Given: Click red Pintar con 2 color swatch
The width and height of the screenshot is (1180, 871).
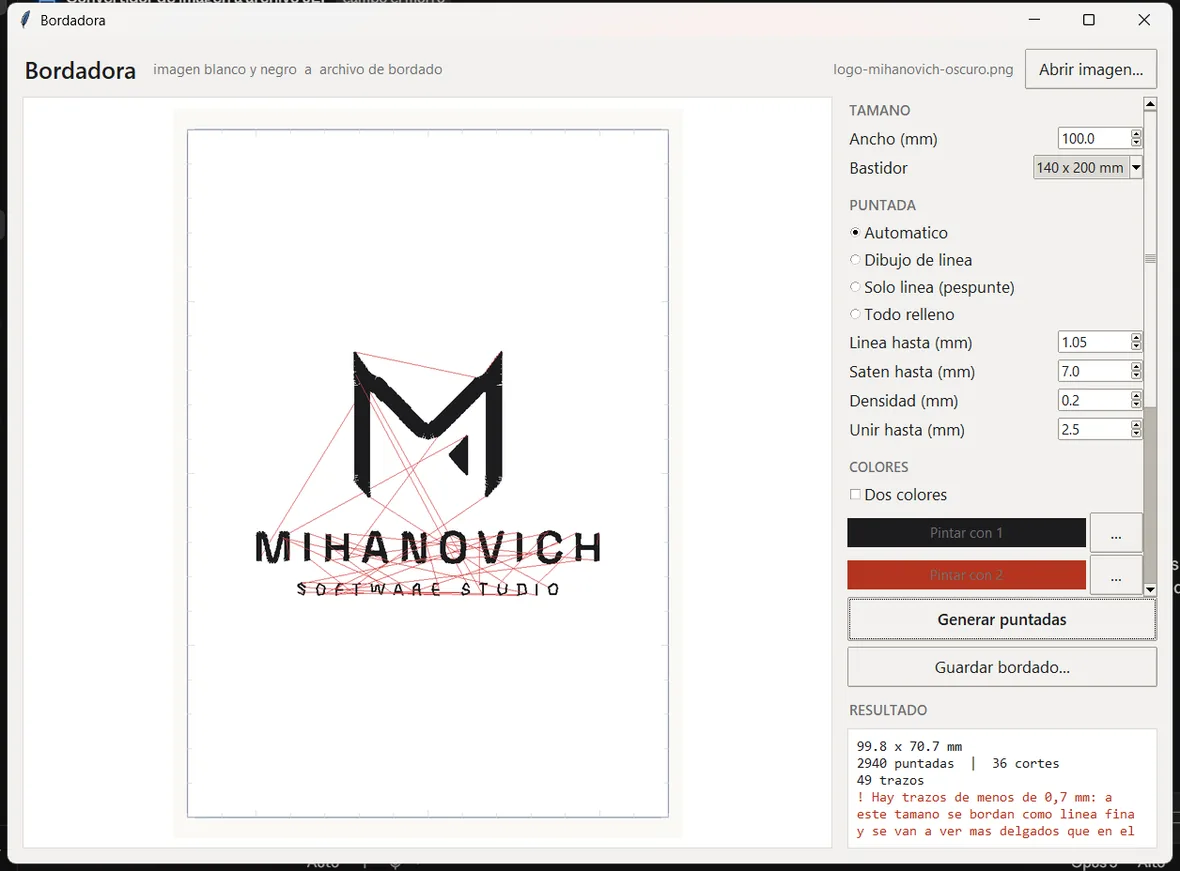Looking at the screenshot, I should 966,575.
